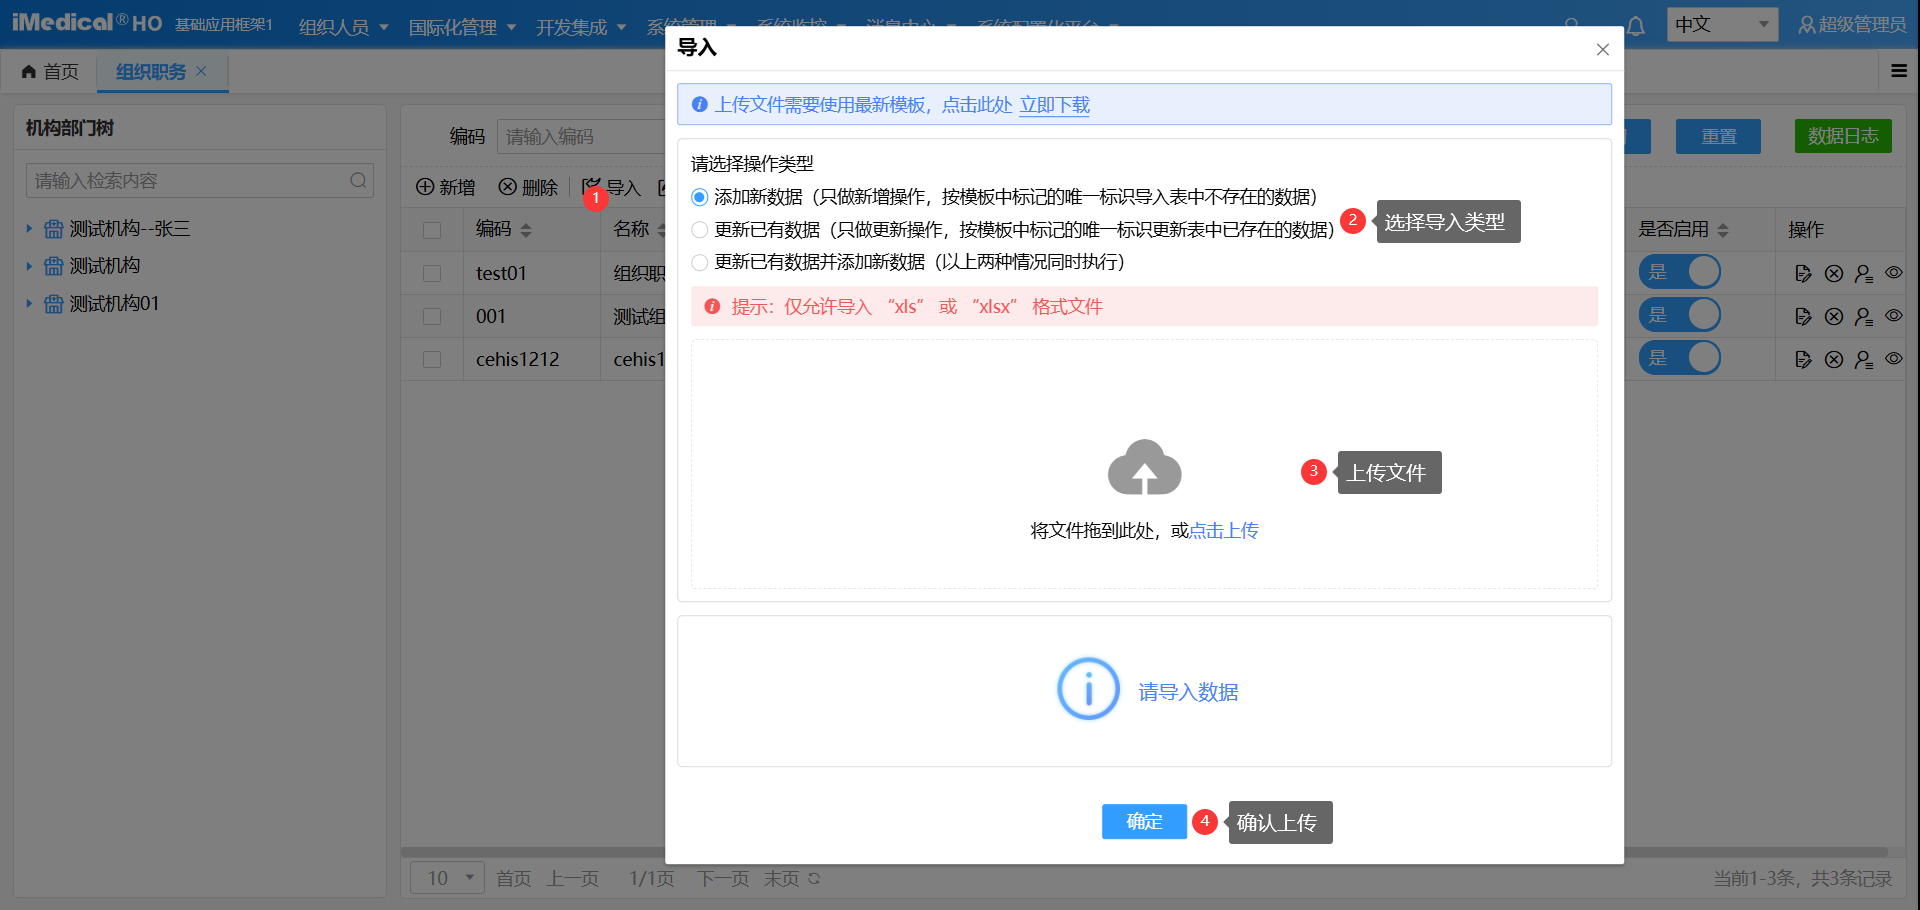This screenshot has width=1920, height=910.
Task: Click the 下一页 pagination link
Action: (x=722, y=878)
